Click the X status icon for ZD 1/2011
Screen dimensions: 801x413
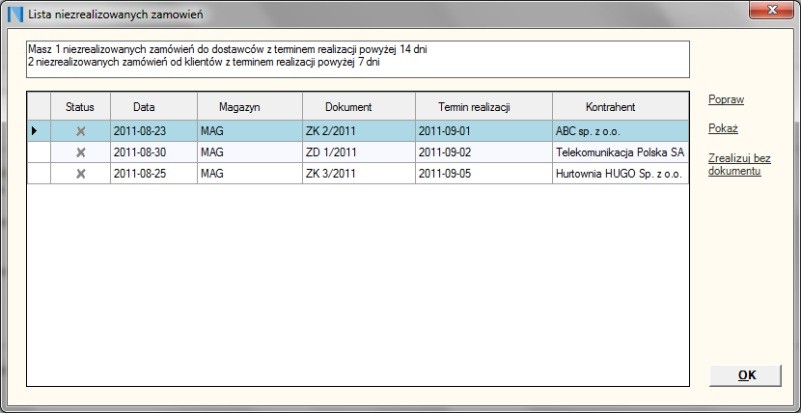pyautogui.click(x=81, y=152)
